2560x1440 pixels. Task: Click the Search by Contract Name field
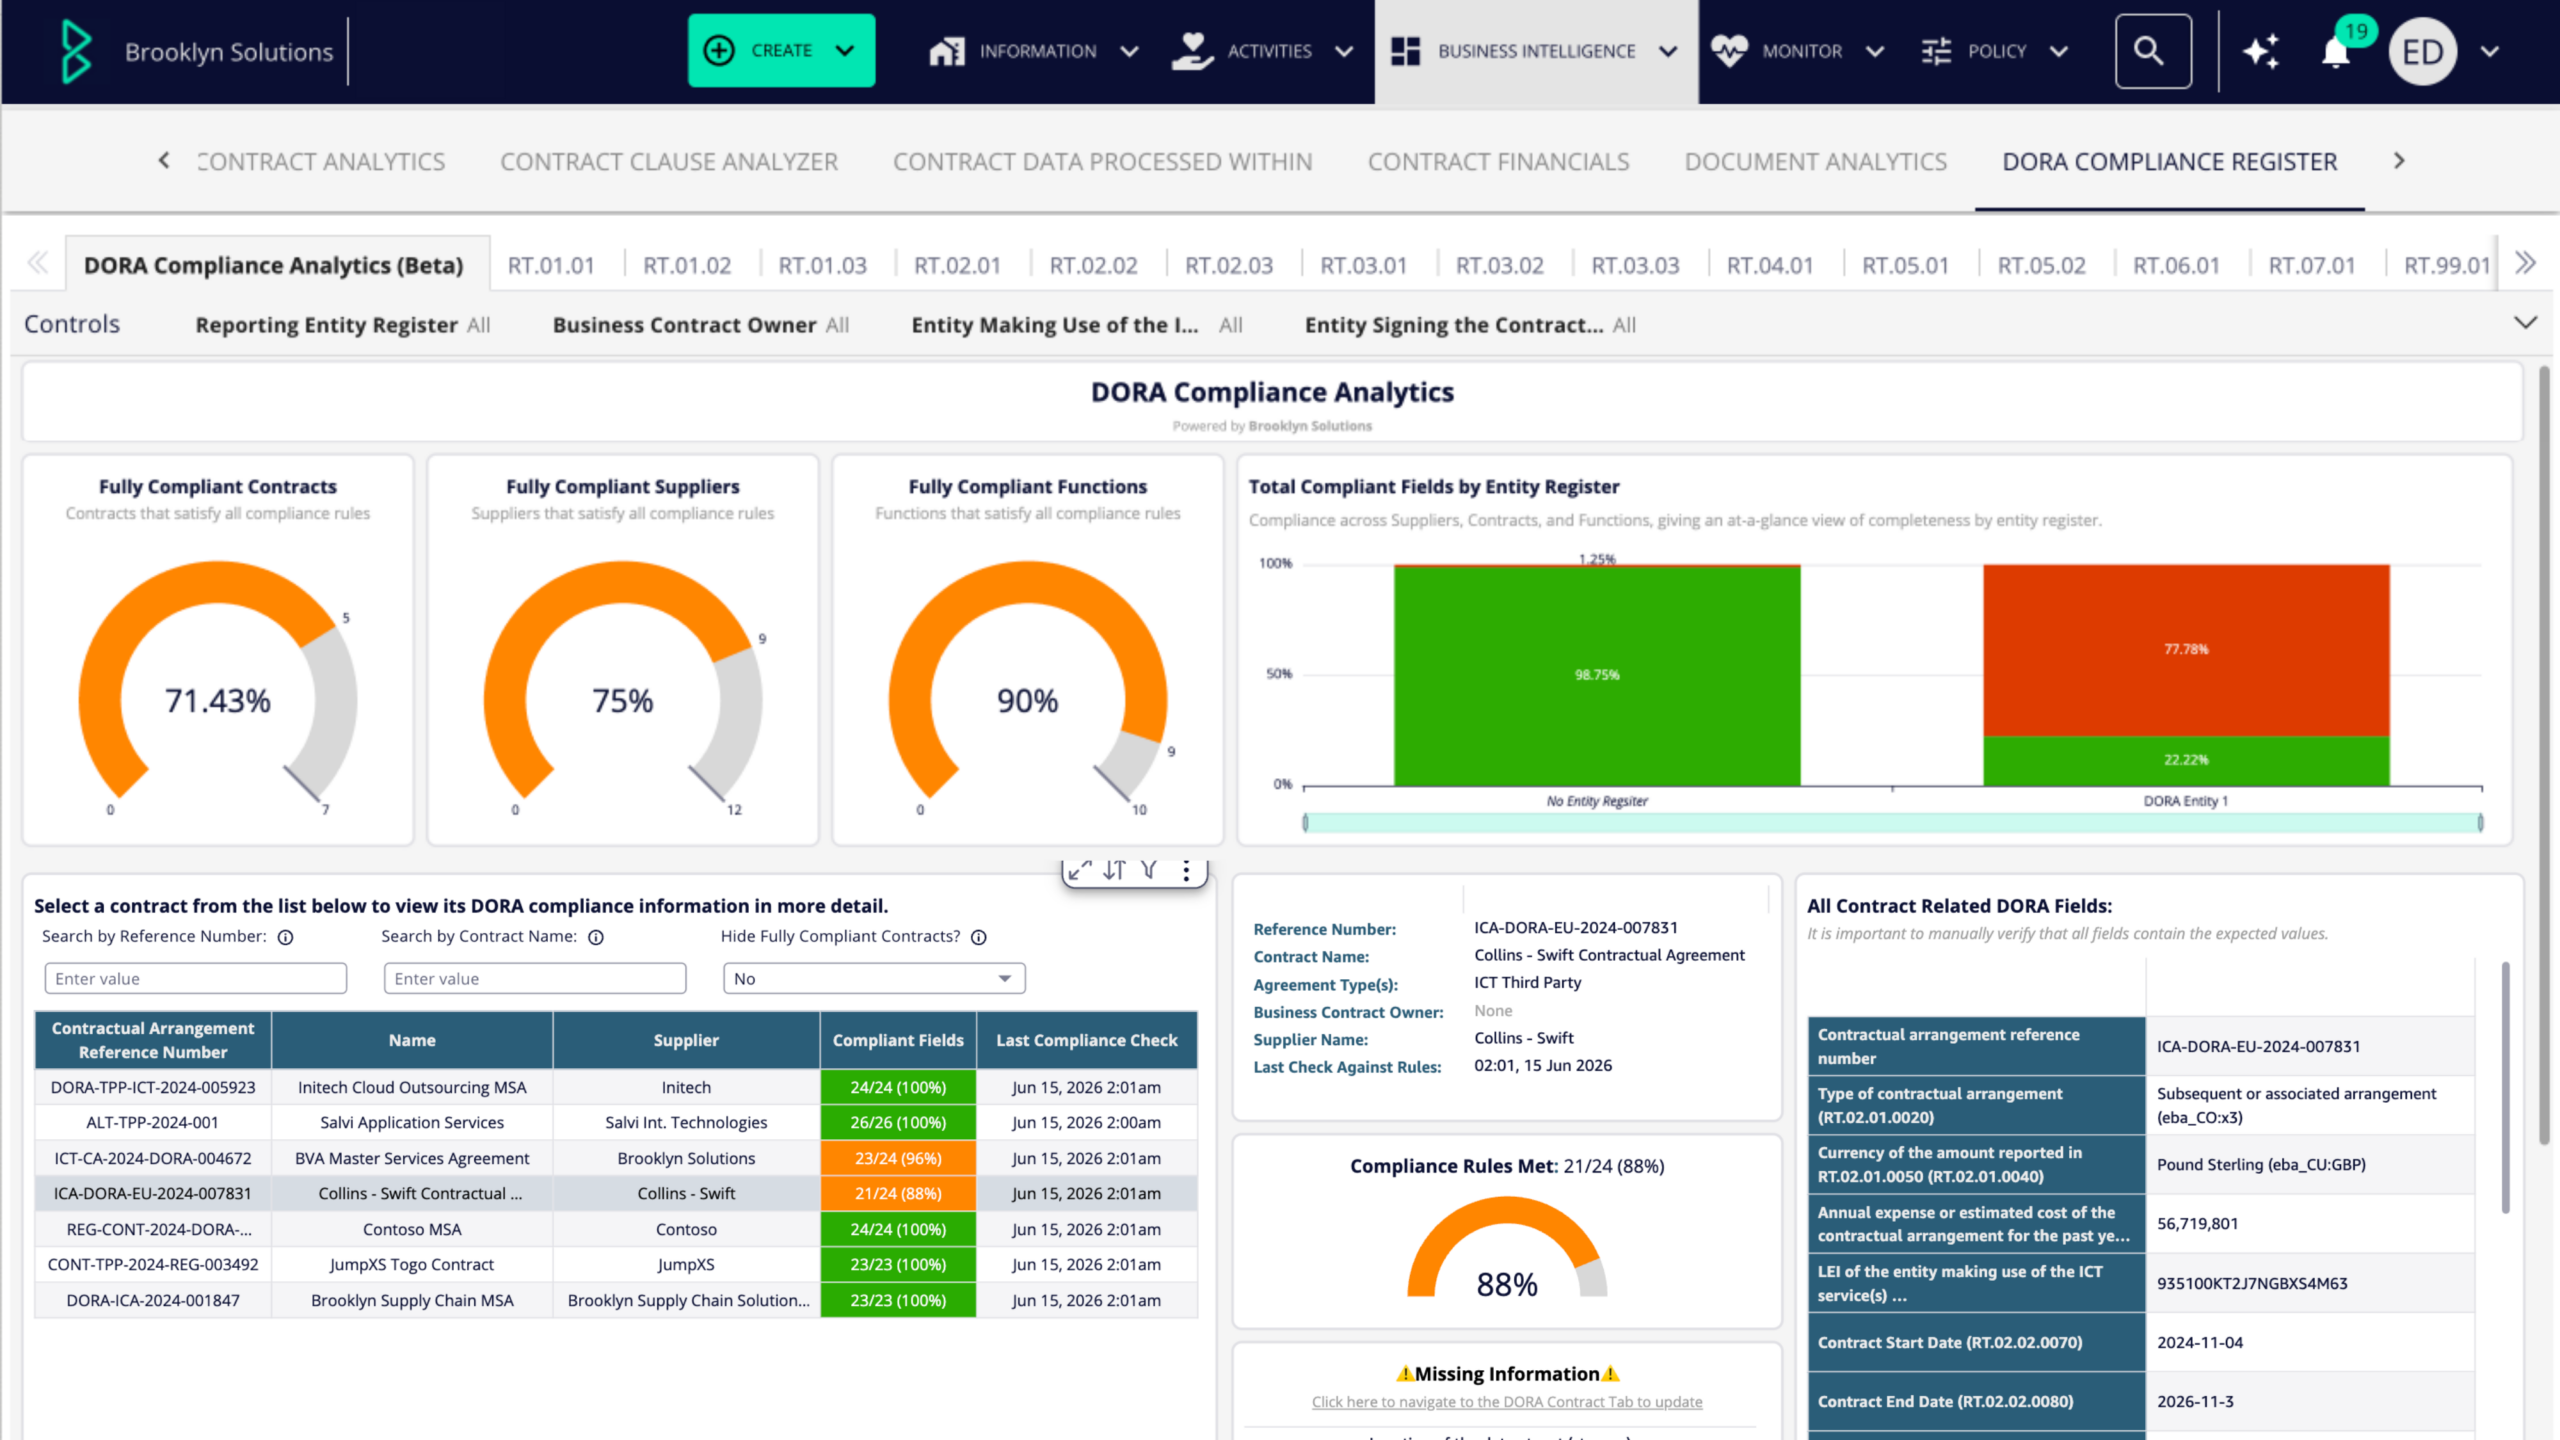(535, 978)
